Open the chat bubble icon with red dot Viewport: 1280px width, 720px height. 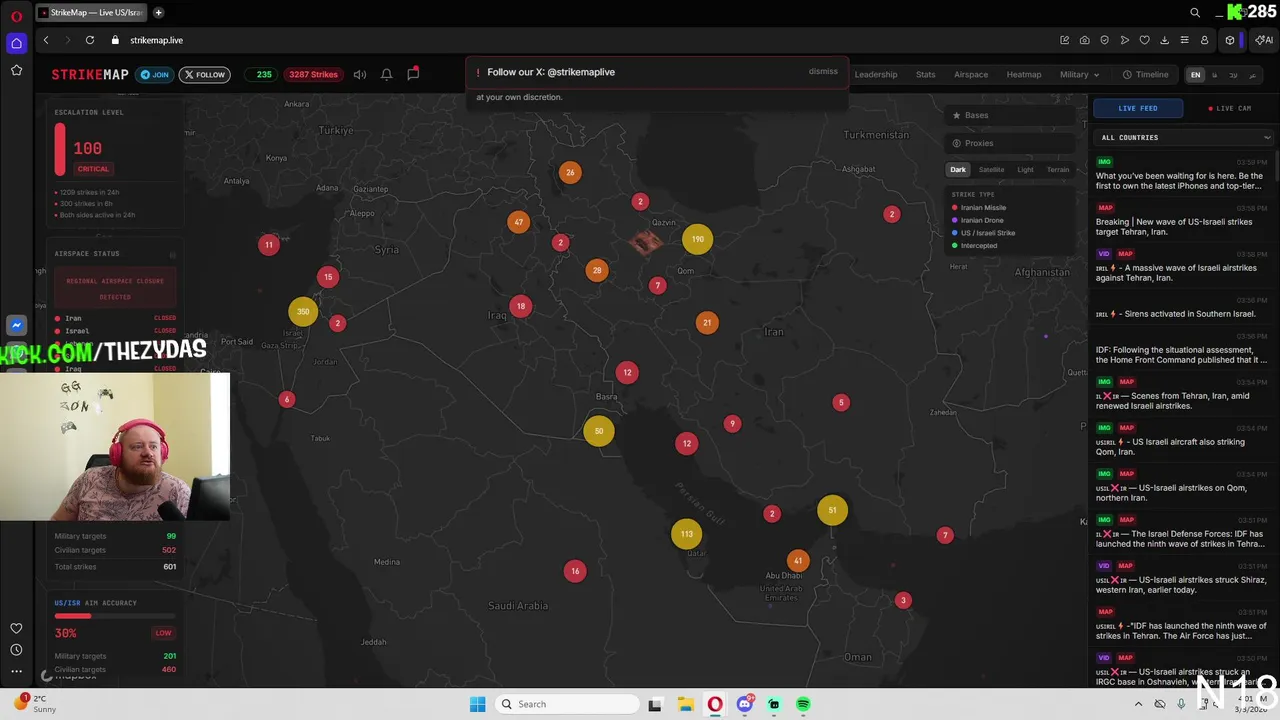coord(413,73)
